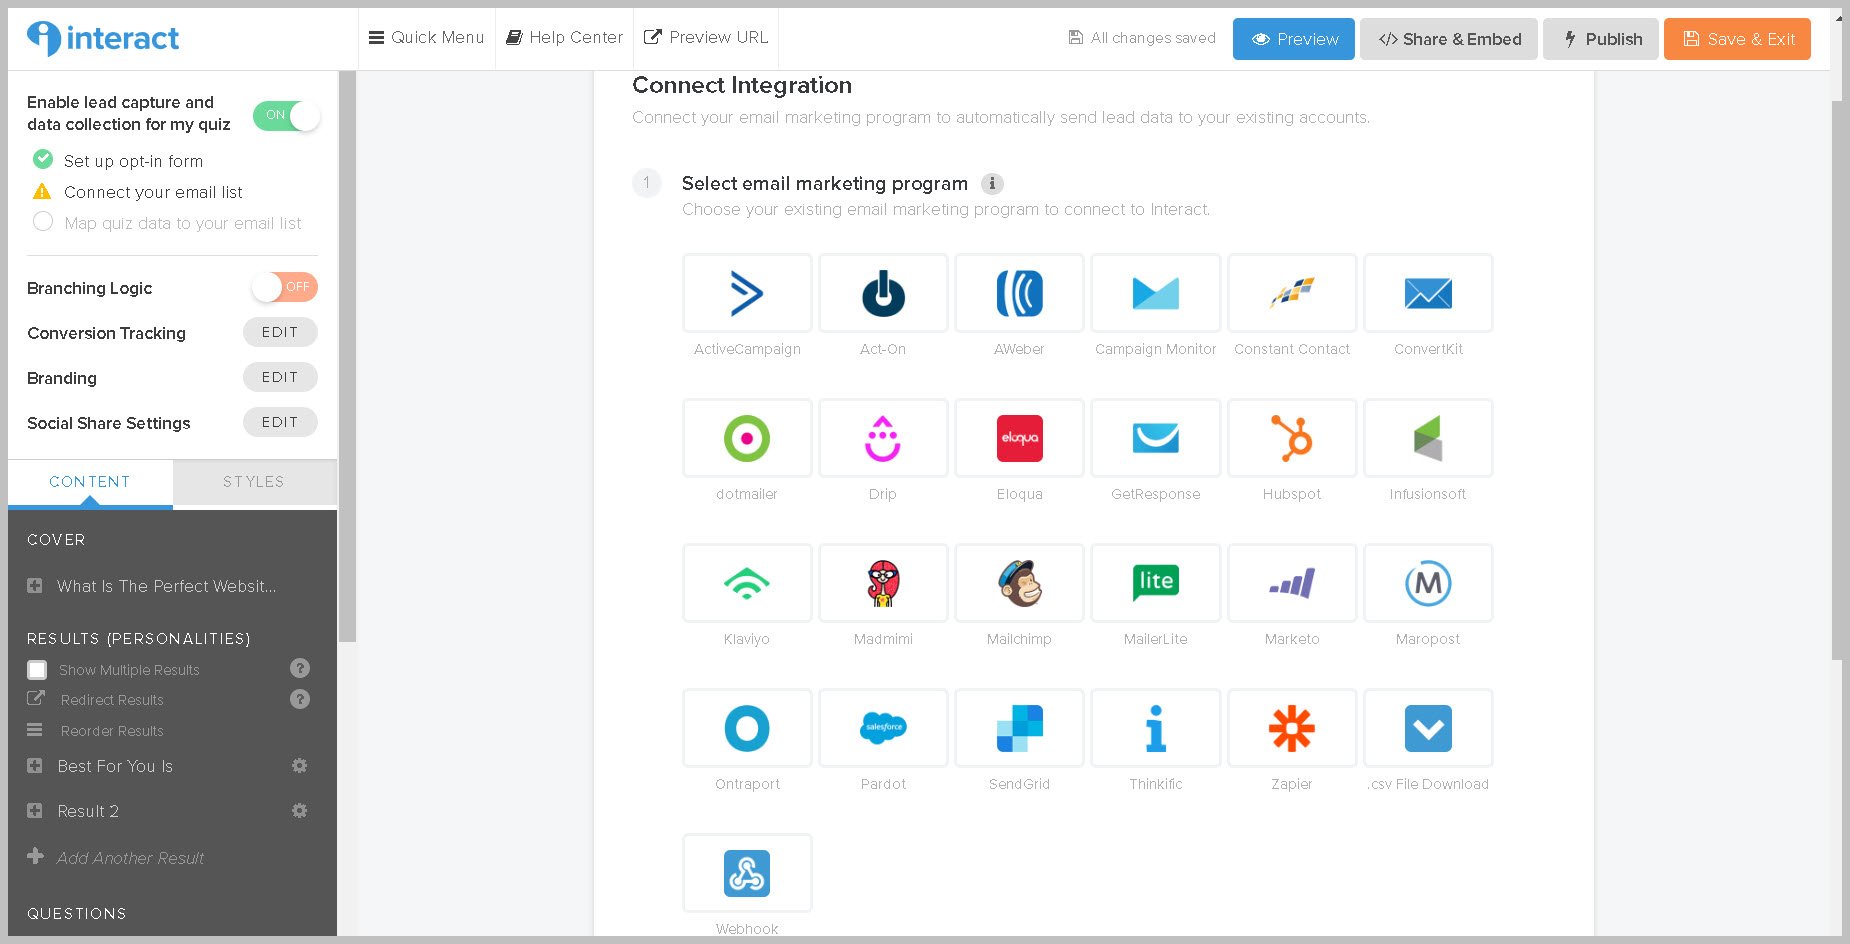
Task: Pick the MailerLite integration
Action: (x=1155, y=583)
